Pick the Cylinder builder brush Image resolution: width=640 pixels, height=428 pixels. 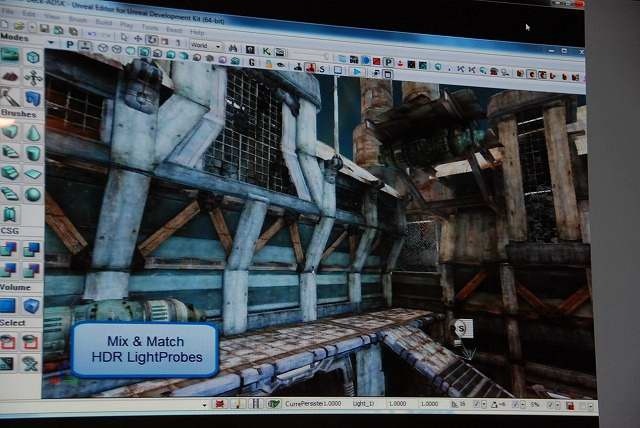tap(33, 153)
